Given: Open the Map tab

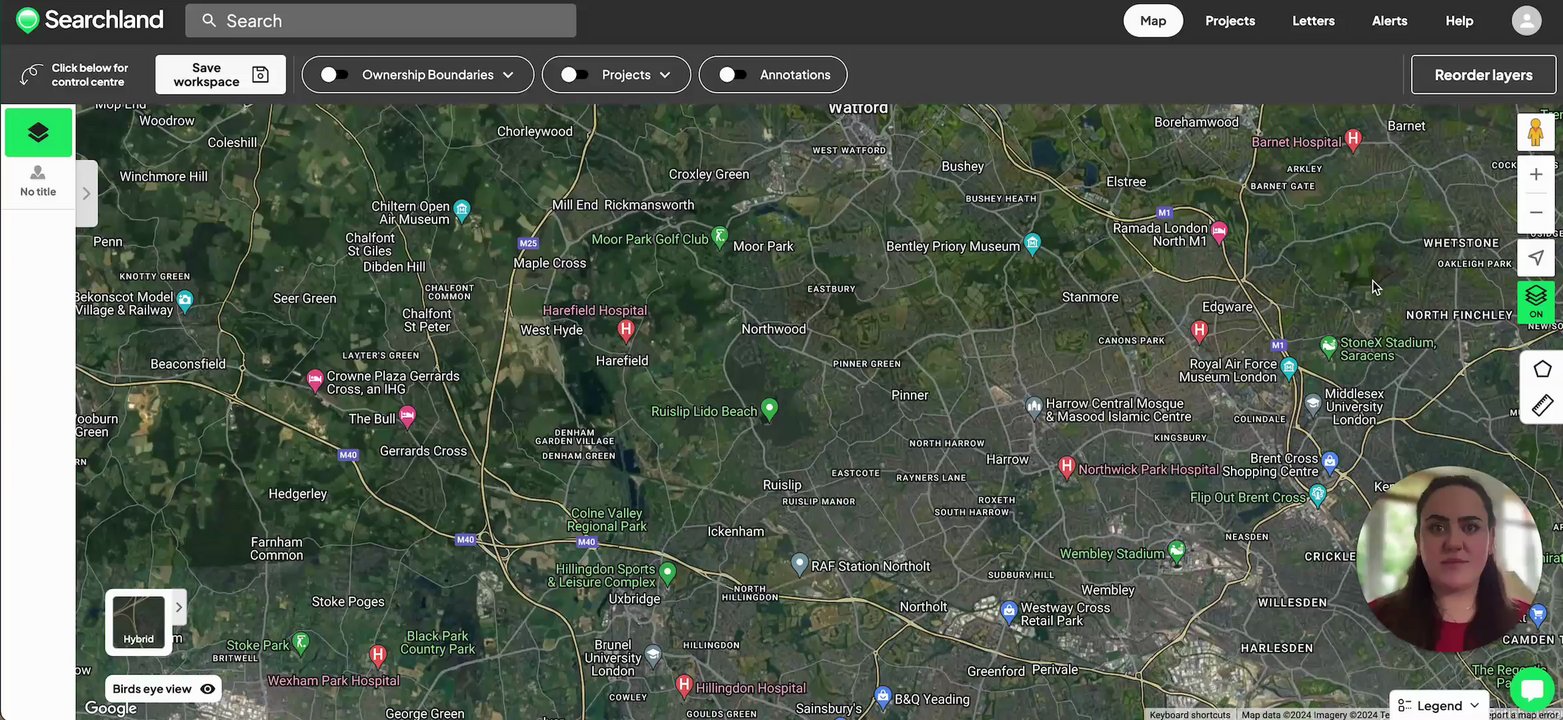Looking at the screenshot, I should pyautogui.click(x=1153, y=21).
